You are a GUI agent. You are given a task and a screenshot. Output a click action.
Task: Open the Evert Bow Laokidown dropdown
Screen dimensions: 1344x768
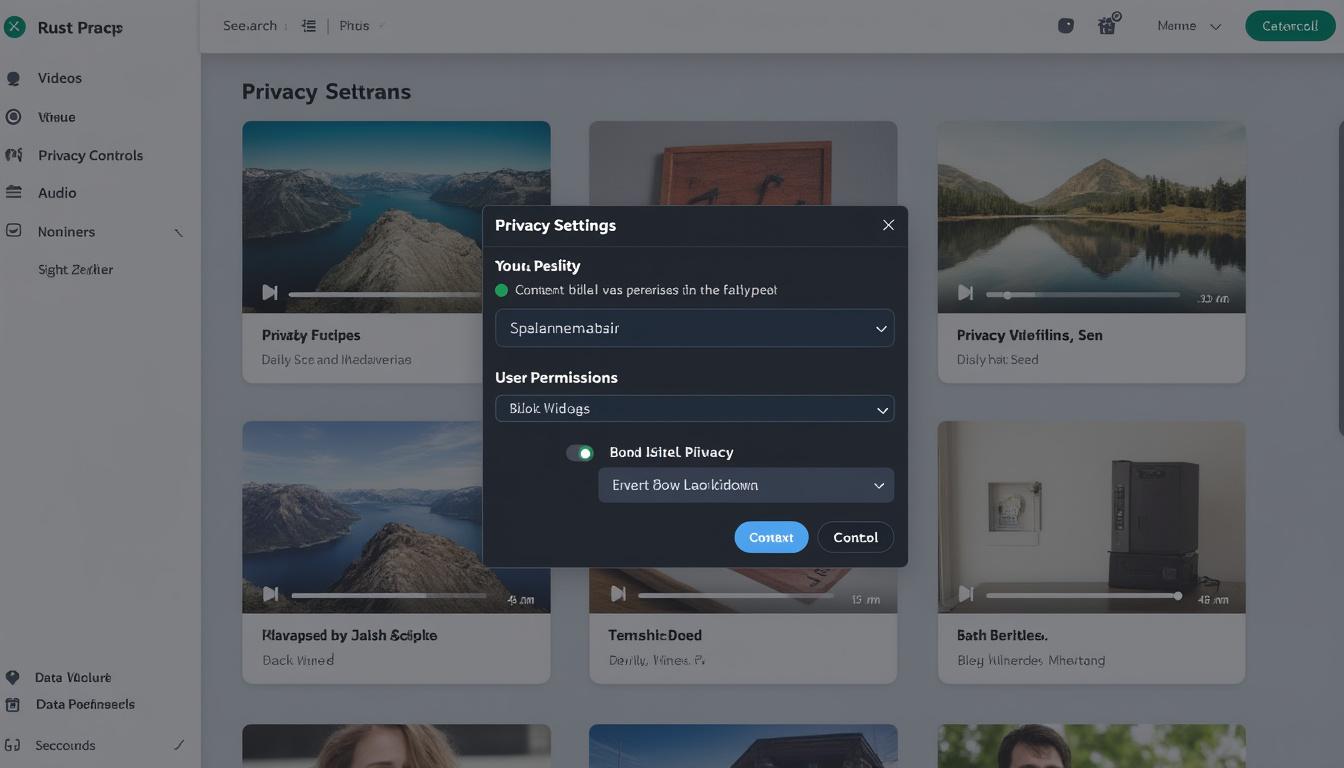pos(745,485)
